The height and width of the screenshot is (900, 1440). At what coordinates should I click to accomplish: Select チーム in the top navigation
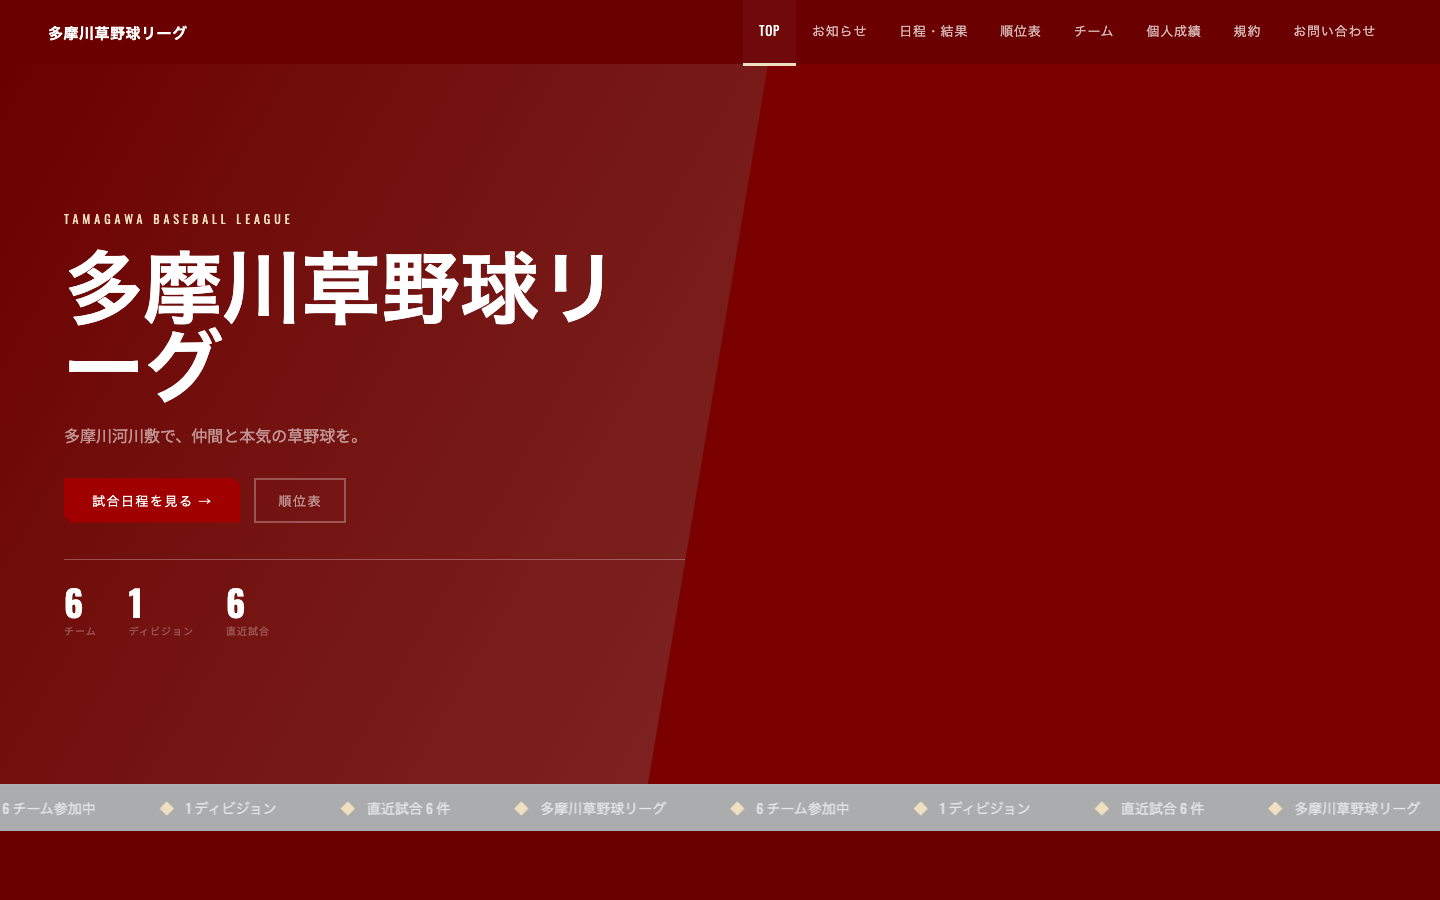click(x=1093, y=32)
